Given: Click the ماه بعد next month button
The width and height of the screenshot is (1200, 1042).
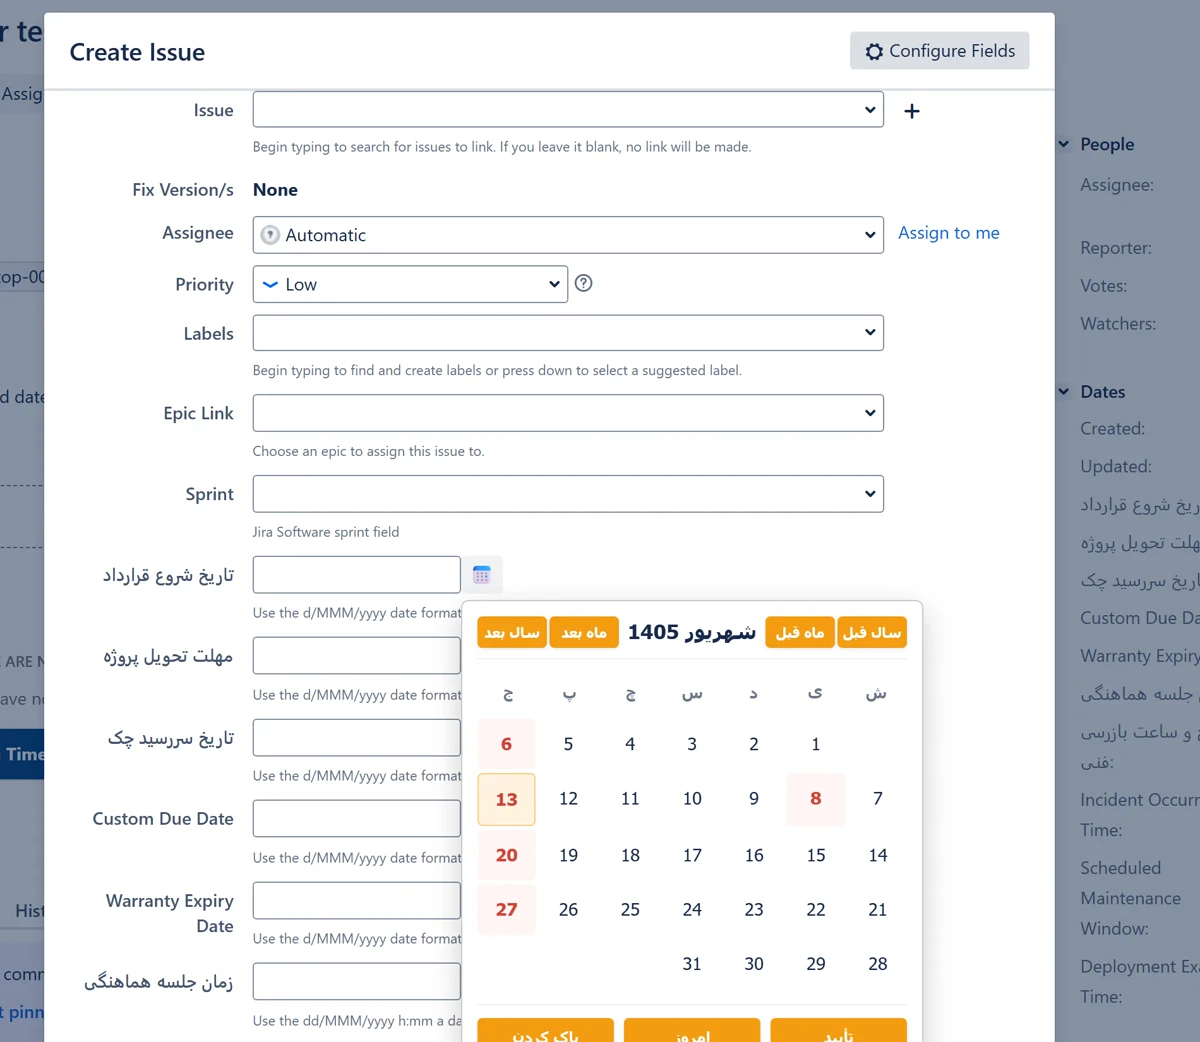Looking at the screenshot, I should tap(584, 632).
